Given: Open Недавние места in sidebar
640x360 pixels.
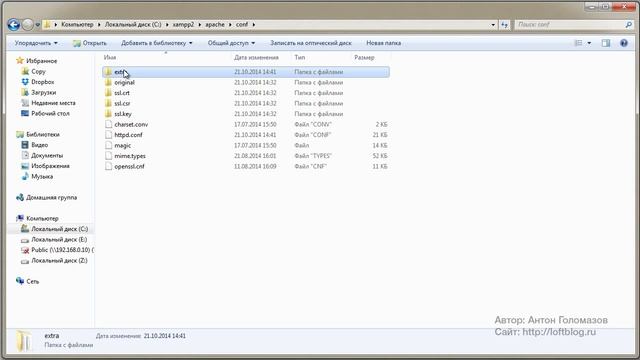Looking at the screenshot, I should tap(53, 103).
